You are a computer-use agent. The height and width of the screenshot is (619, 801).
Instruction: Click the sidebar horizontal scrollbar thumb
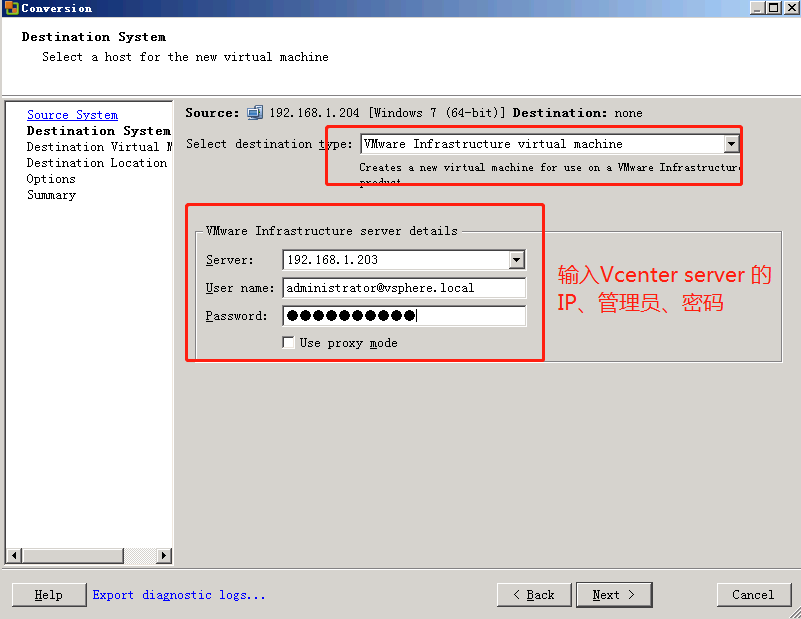(73, 556)
